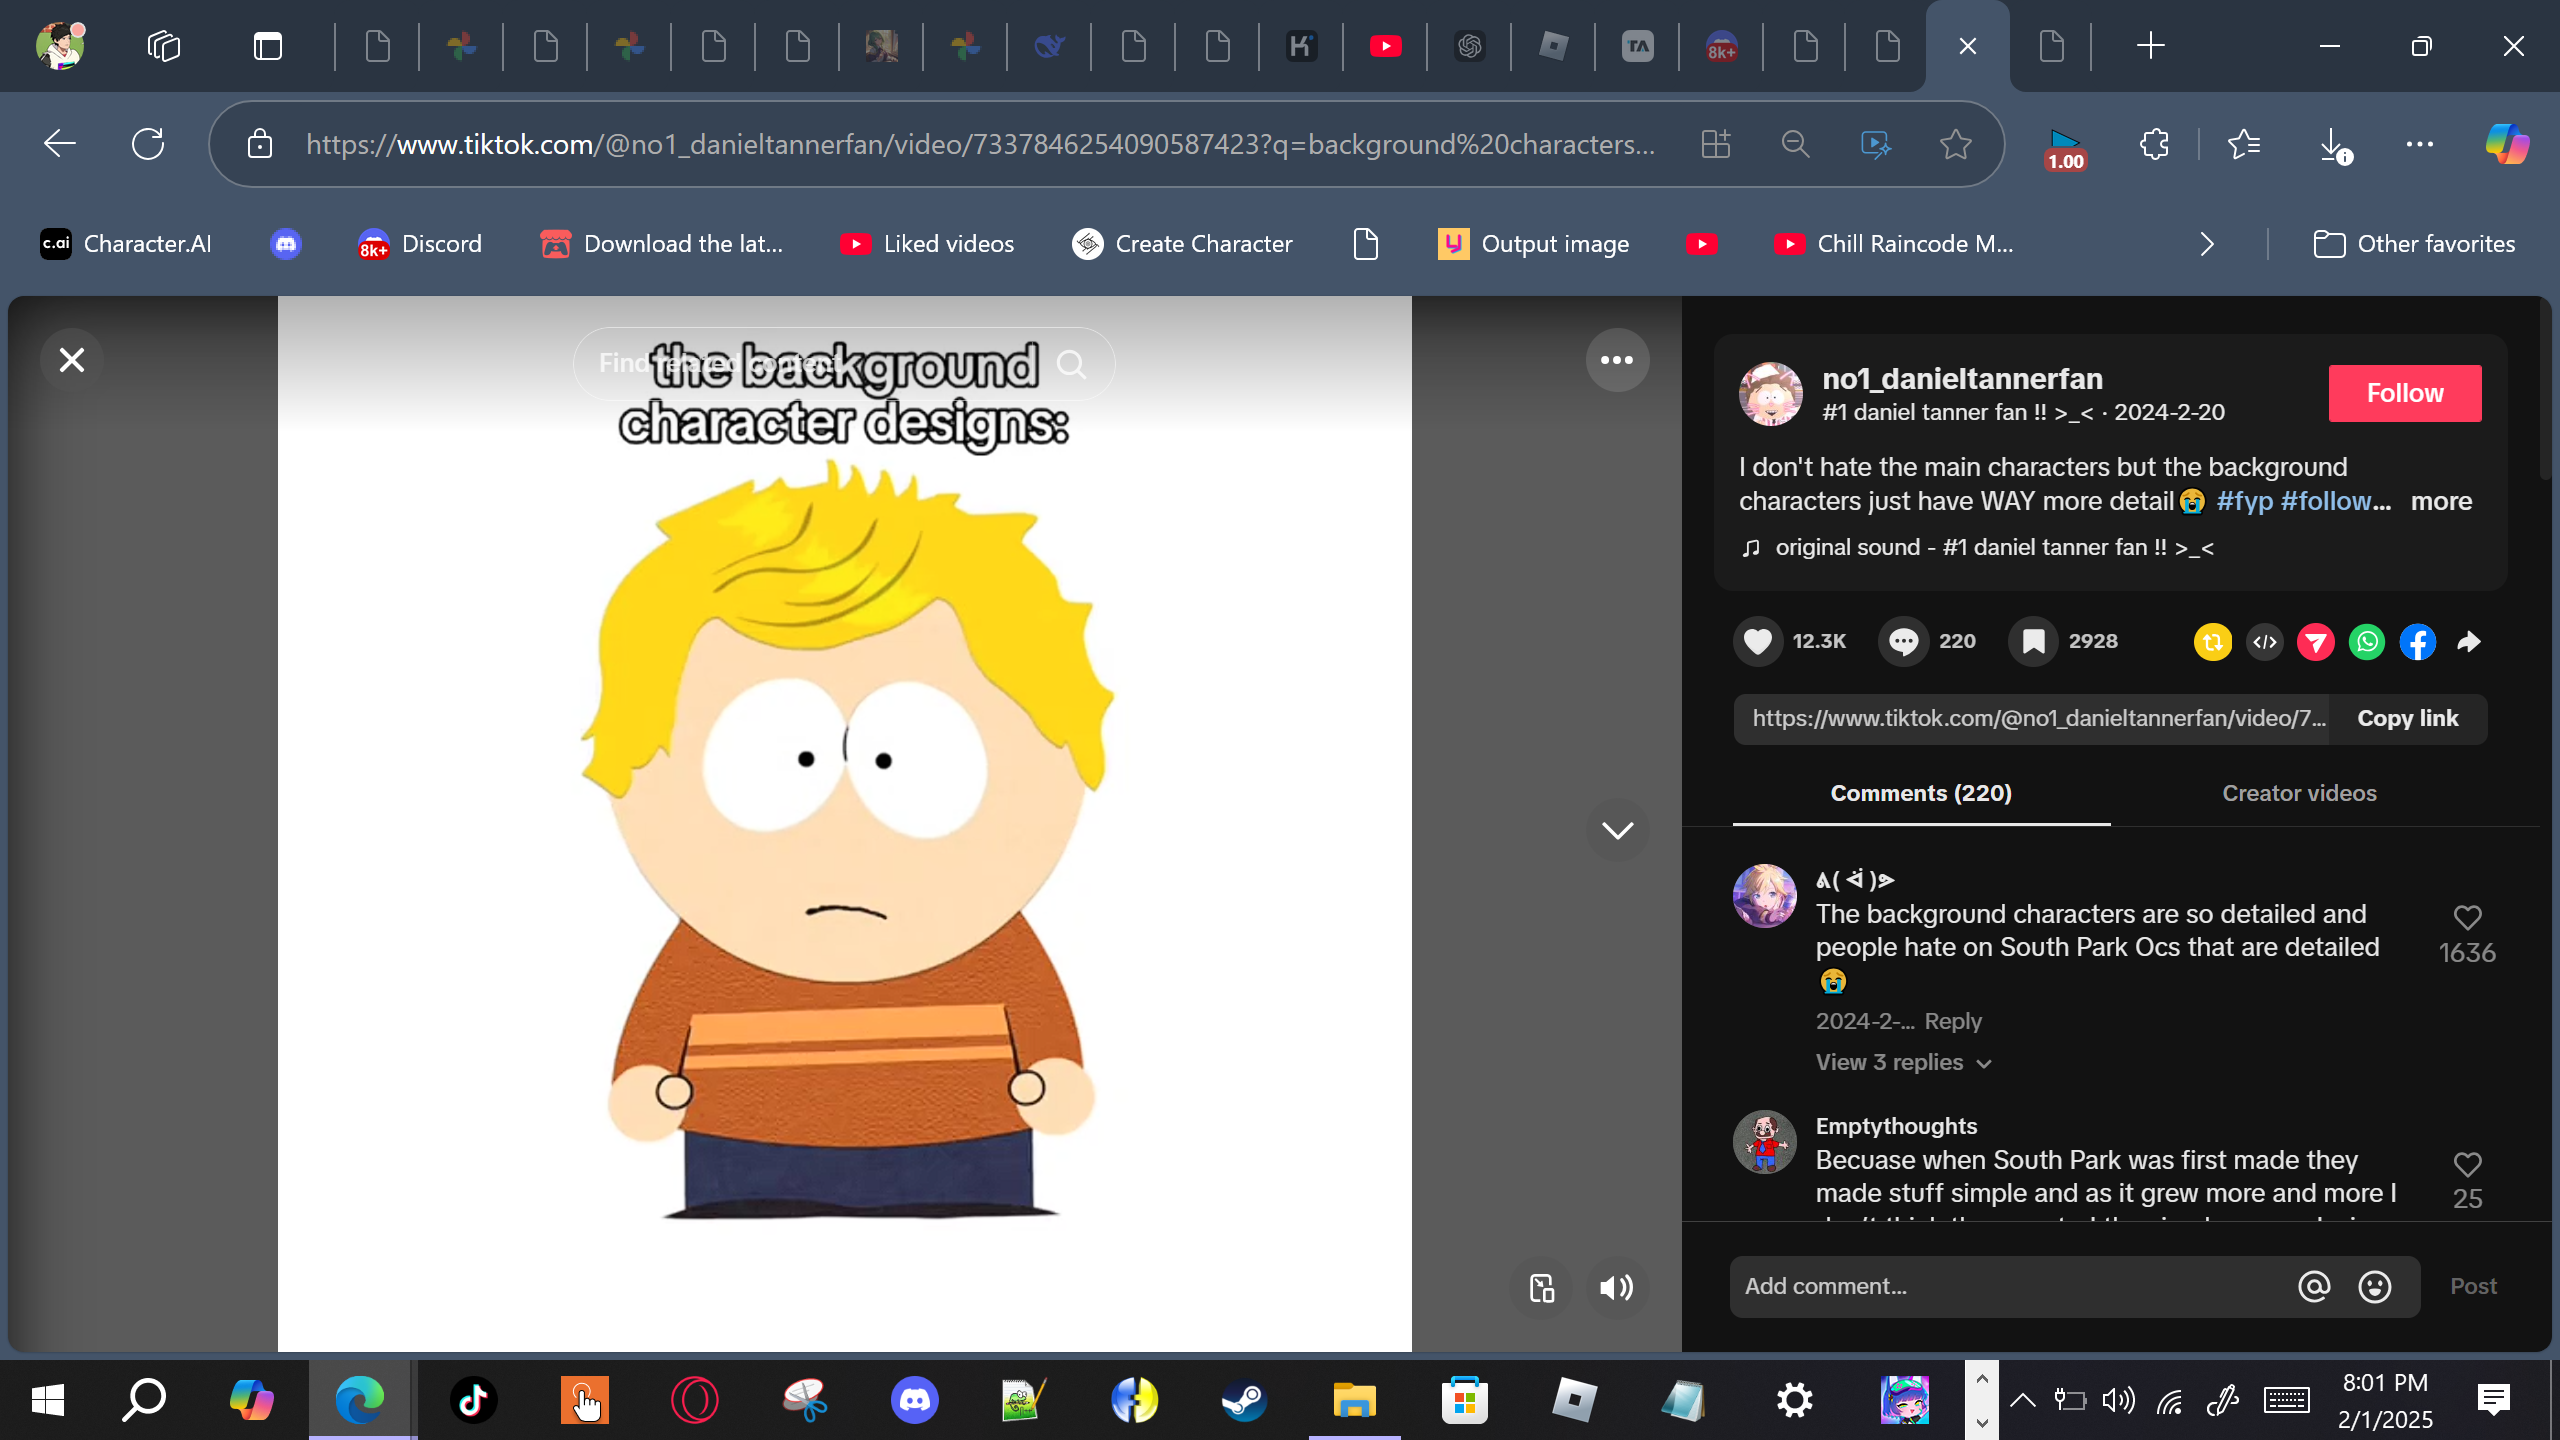
Task: Like the video with heart icon
Action: click(1757, 641)
